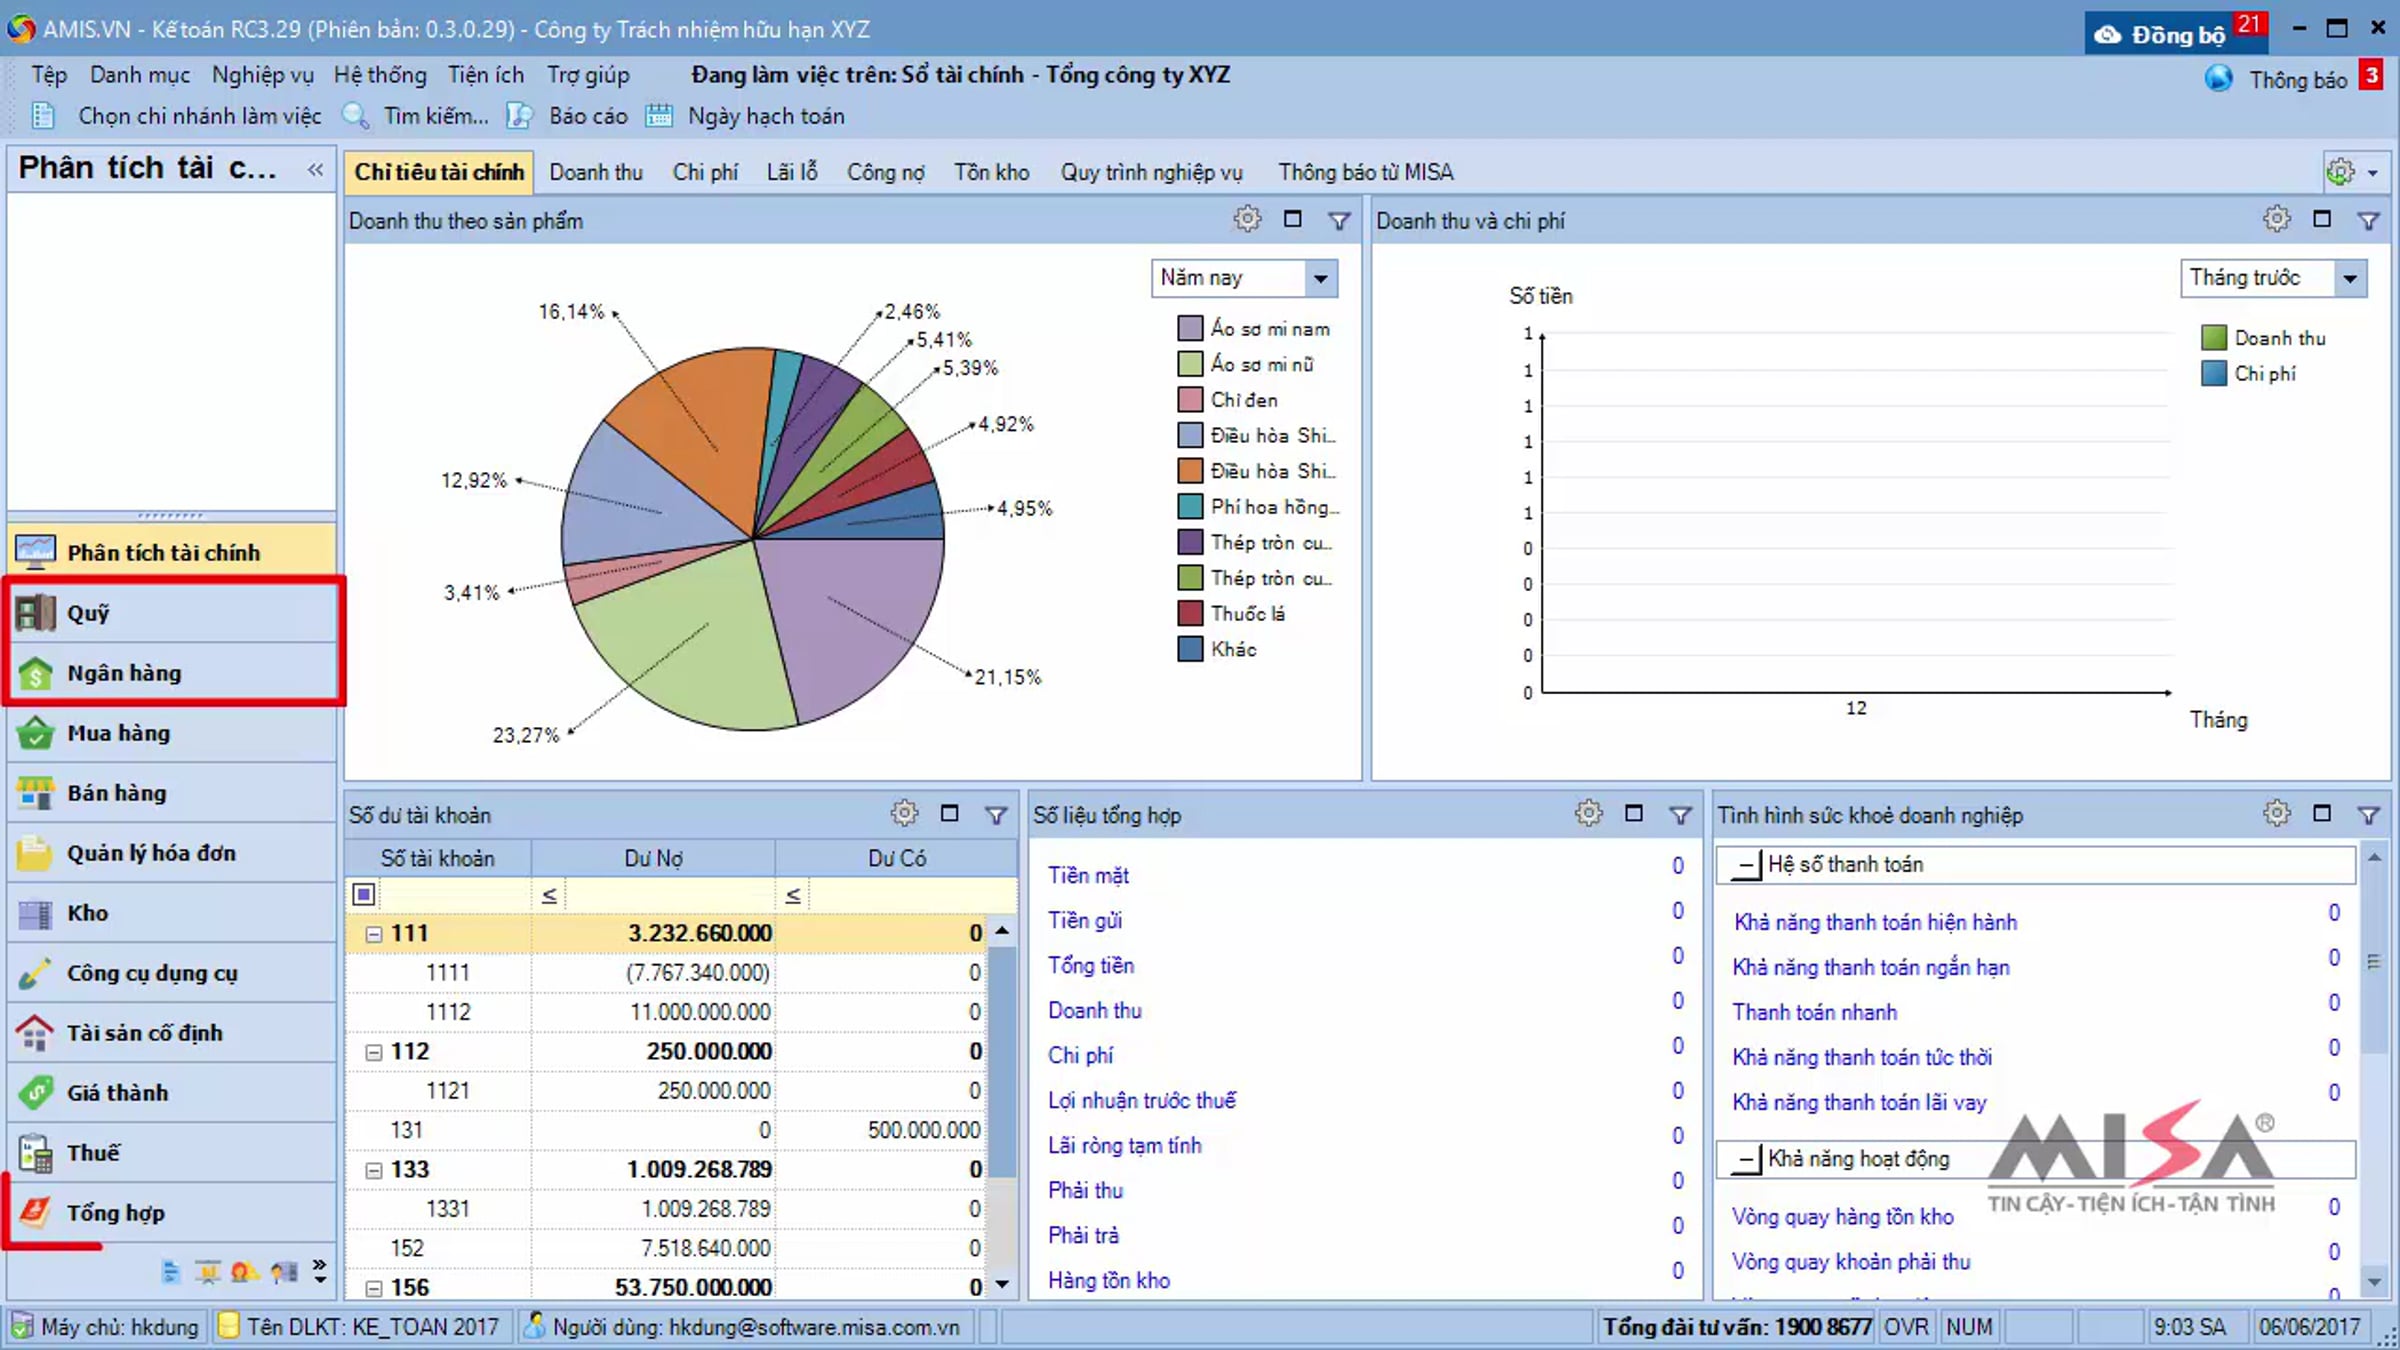Open the Giá thành costing icon
The image size is (2400, 1350).
coord(36,1093)
